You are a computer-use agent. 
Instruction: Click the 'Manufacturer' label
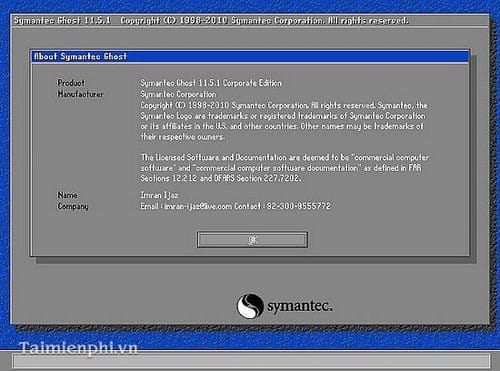point(80,94)
